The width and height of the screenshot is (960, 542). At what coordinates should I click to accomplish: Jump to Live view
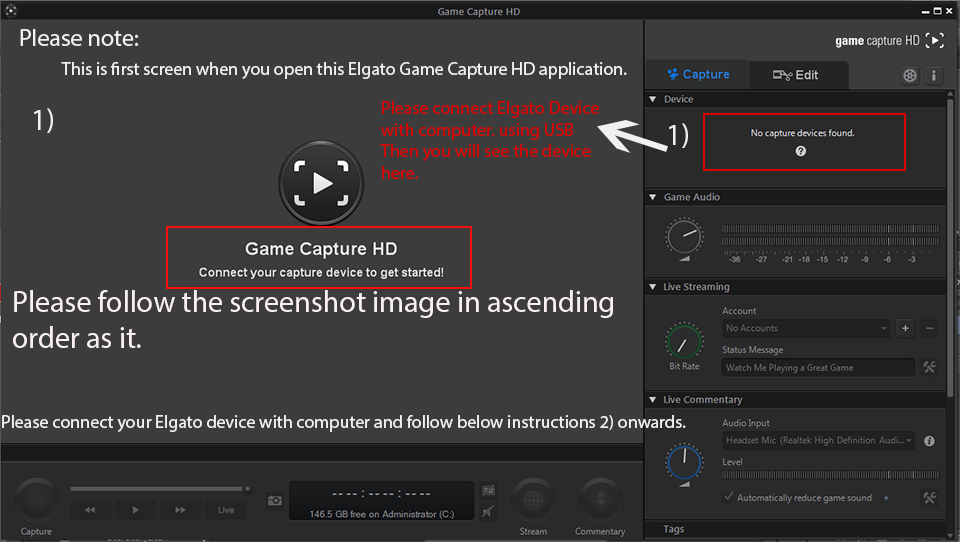coord(226,510)
